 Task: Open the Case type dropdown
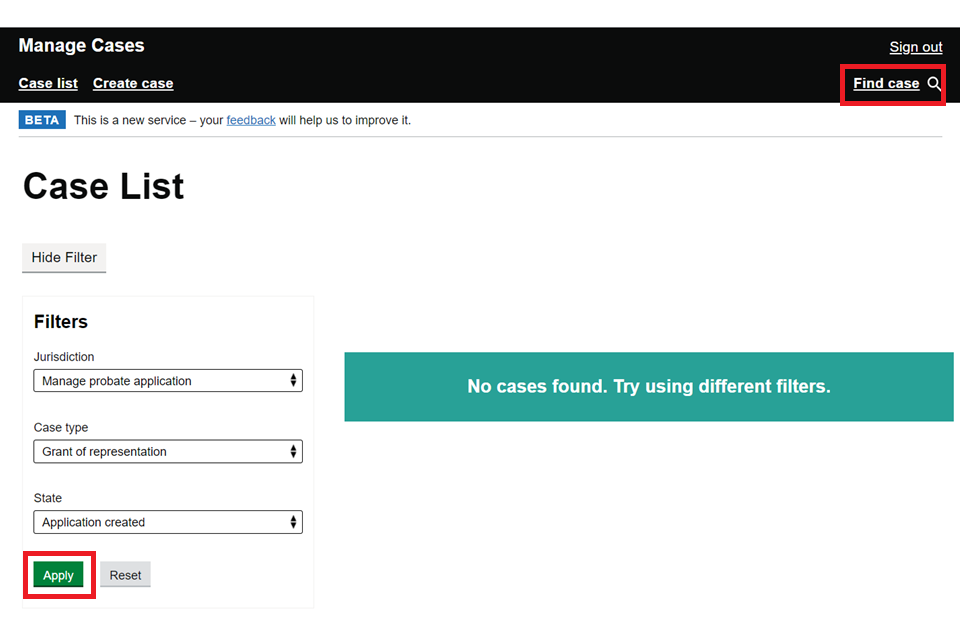coord(168,451)
